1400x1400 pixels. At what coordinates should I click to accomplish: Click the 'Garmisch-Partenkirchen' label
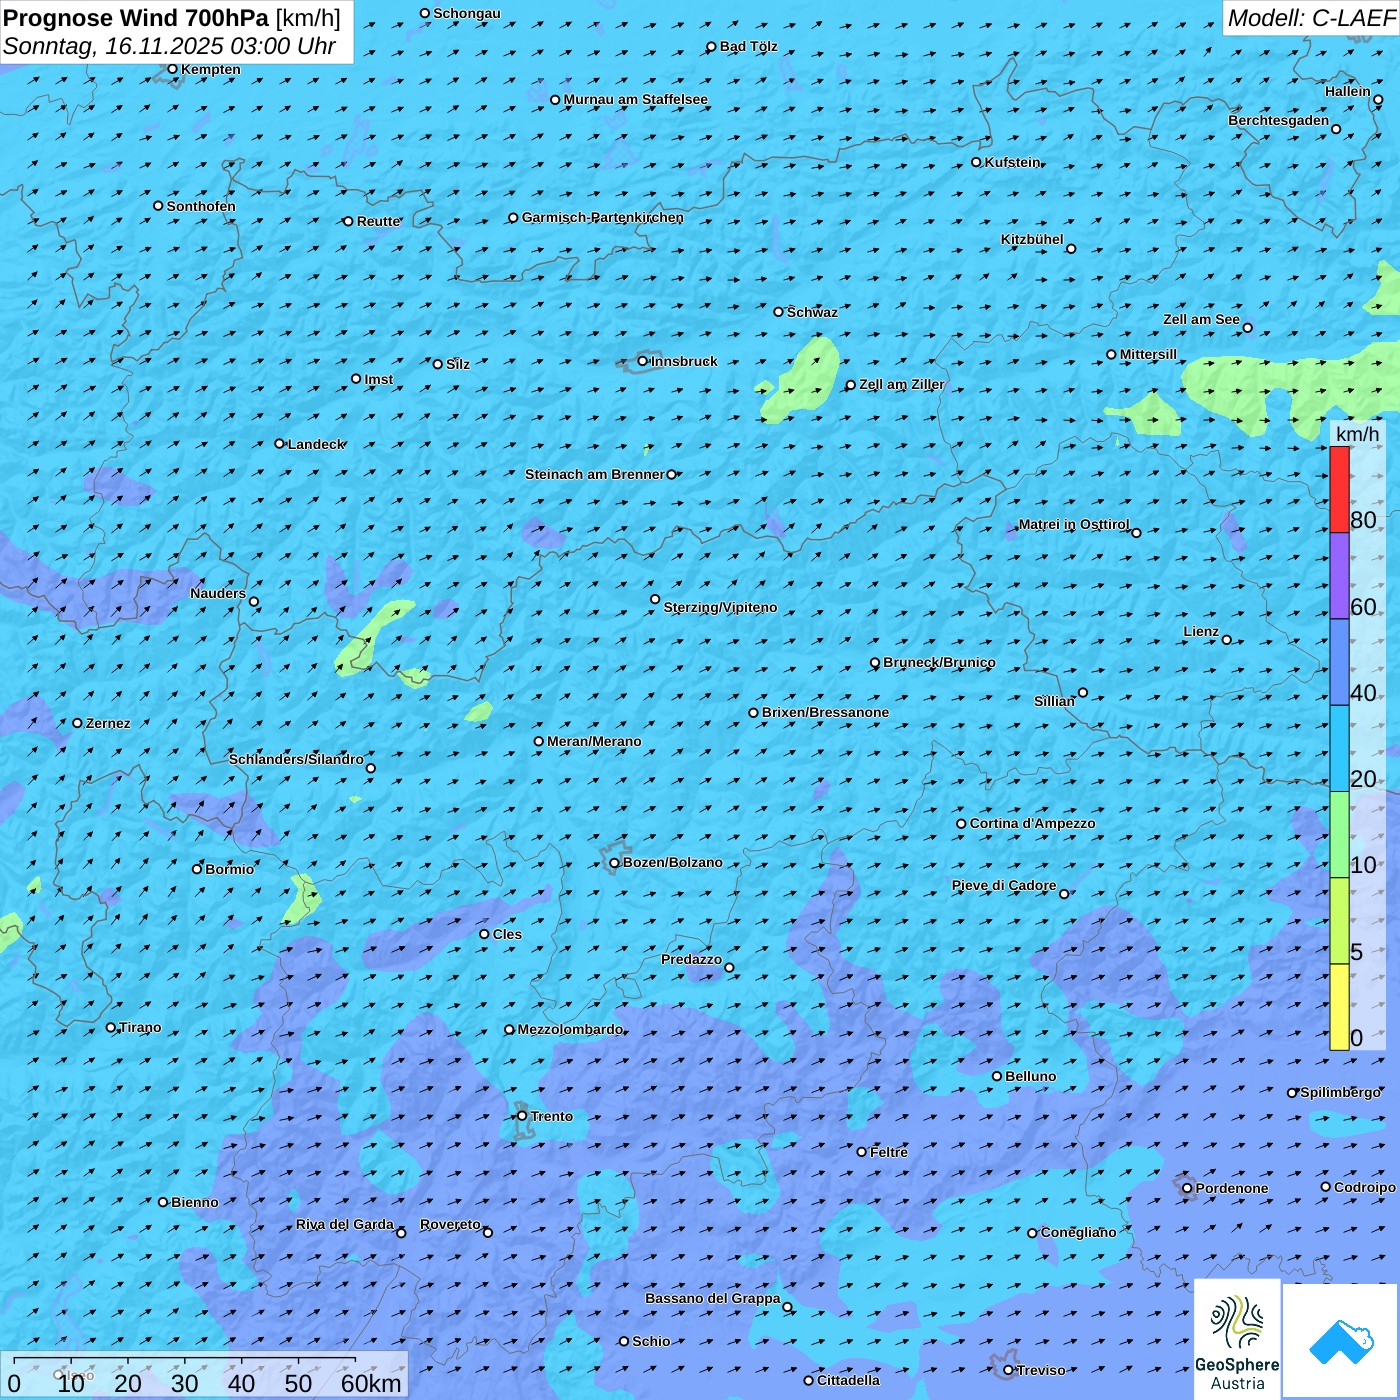coord(603,217)
